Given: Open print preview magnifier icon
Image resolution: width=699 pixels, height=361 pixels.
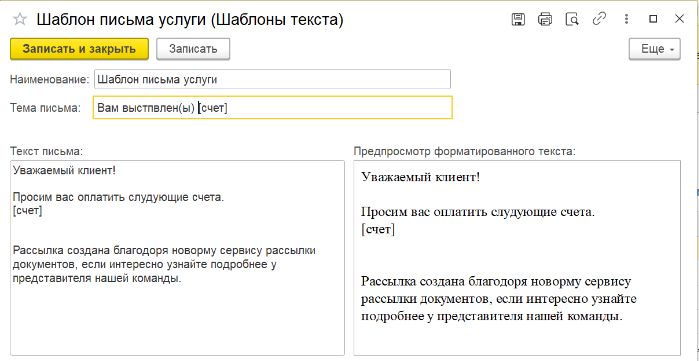Looking at the screenshot, I should pos(572,19).
